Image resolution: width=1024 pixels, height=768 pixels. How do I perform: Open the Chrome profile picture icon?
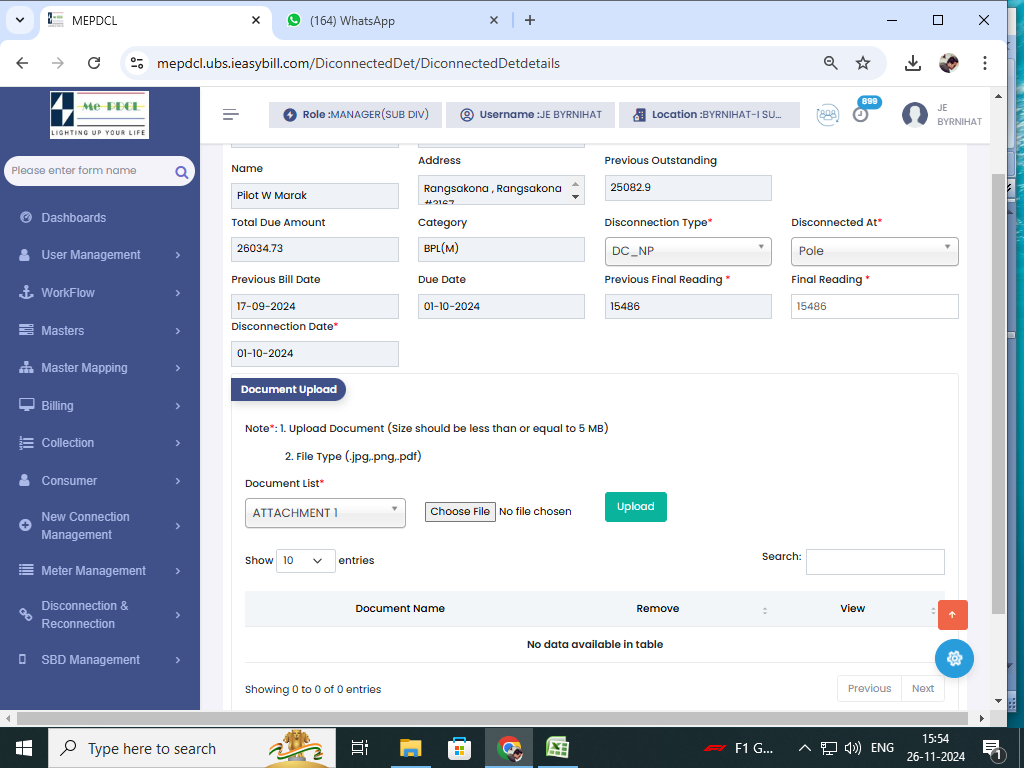(948, 63)
